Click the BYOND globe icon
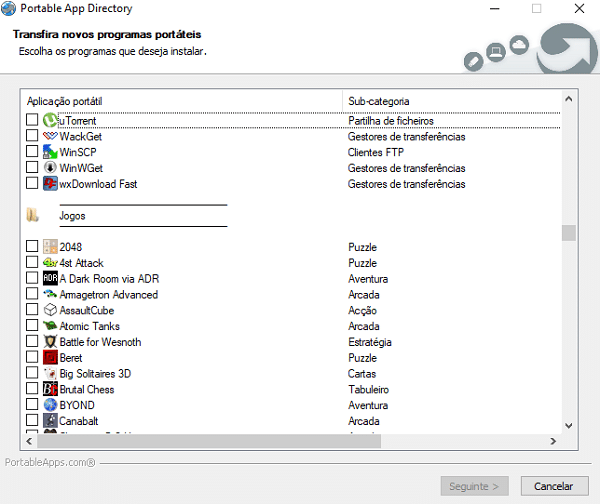The image size is (600, 504). pyautogui.click(x=50, y=405)
